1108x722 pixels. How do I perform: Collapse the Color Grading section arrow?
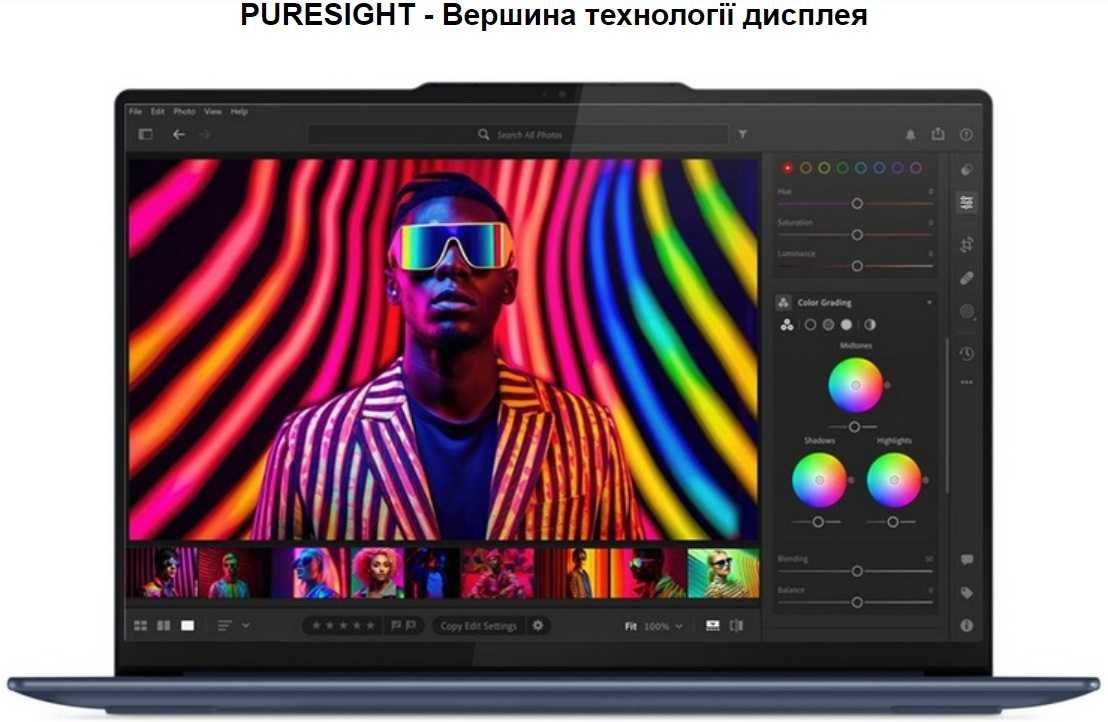click(929, 302)
